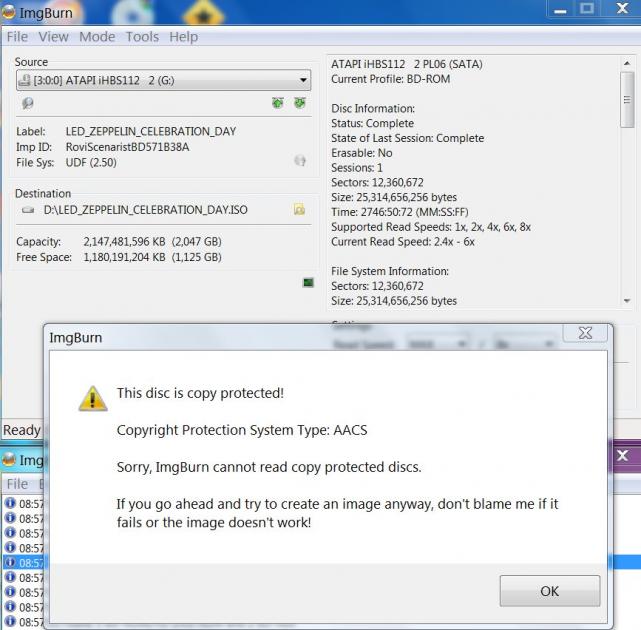The height and width of the screenshot is (630, 641).
Task: Click OK on copy protected warning
Action: tap(550, 591)
